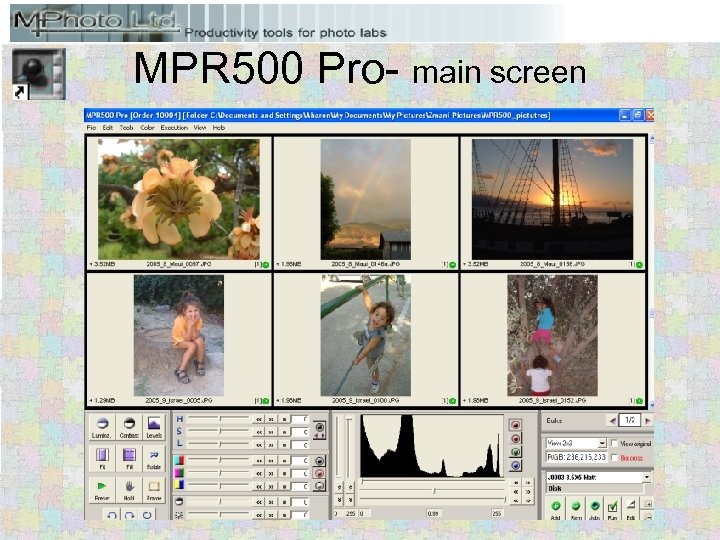
Task: Open the Color menu
Action: coord(147,128)
